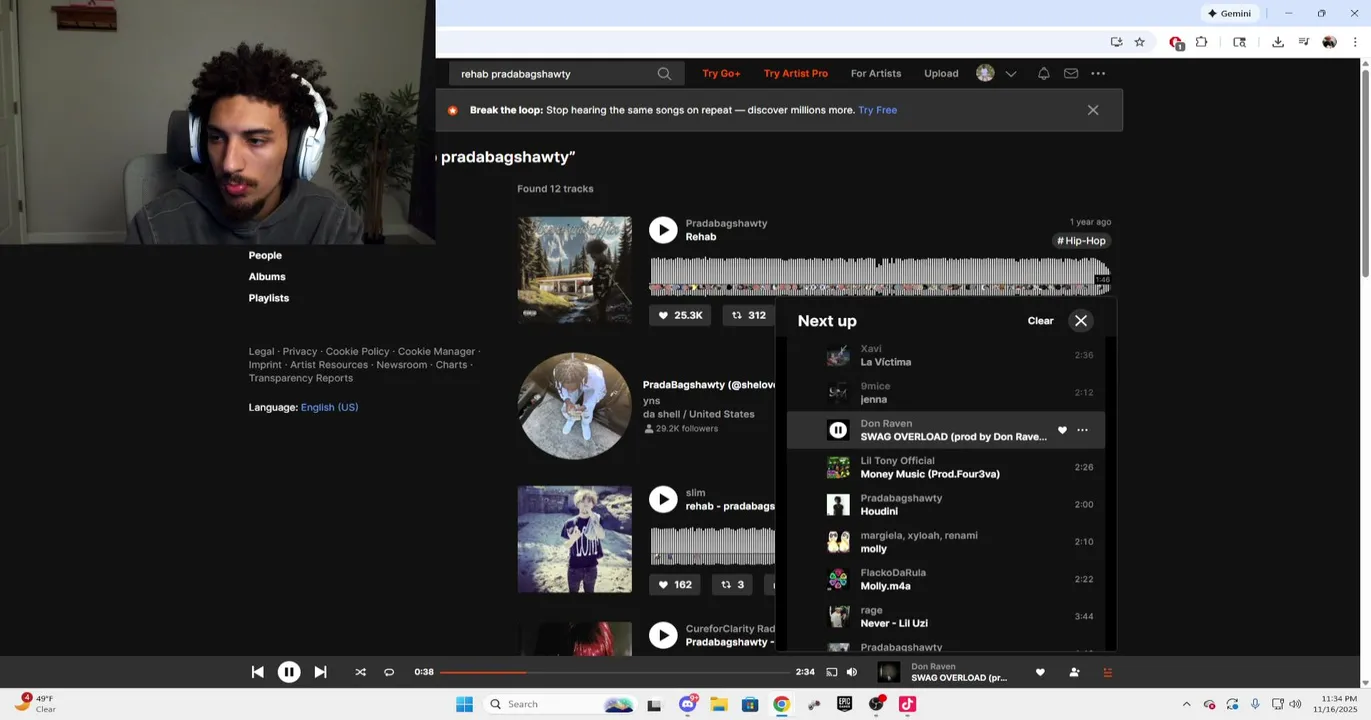Toggle the Next up queue icon

pos(1107,672)
